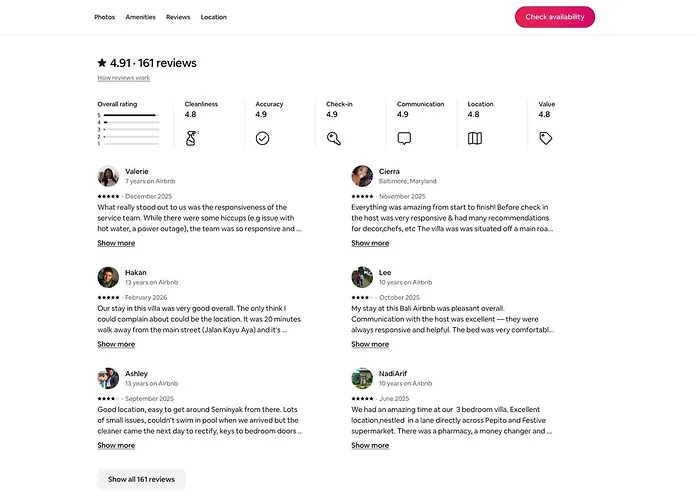Click the 5-star overall rating bar
This screenshot has height=500, width=700.
pyautogui.click(x=131, y=115)
